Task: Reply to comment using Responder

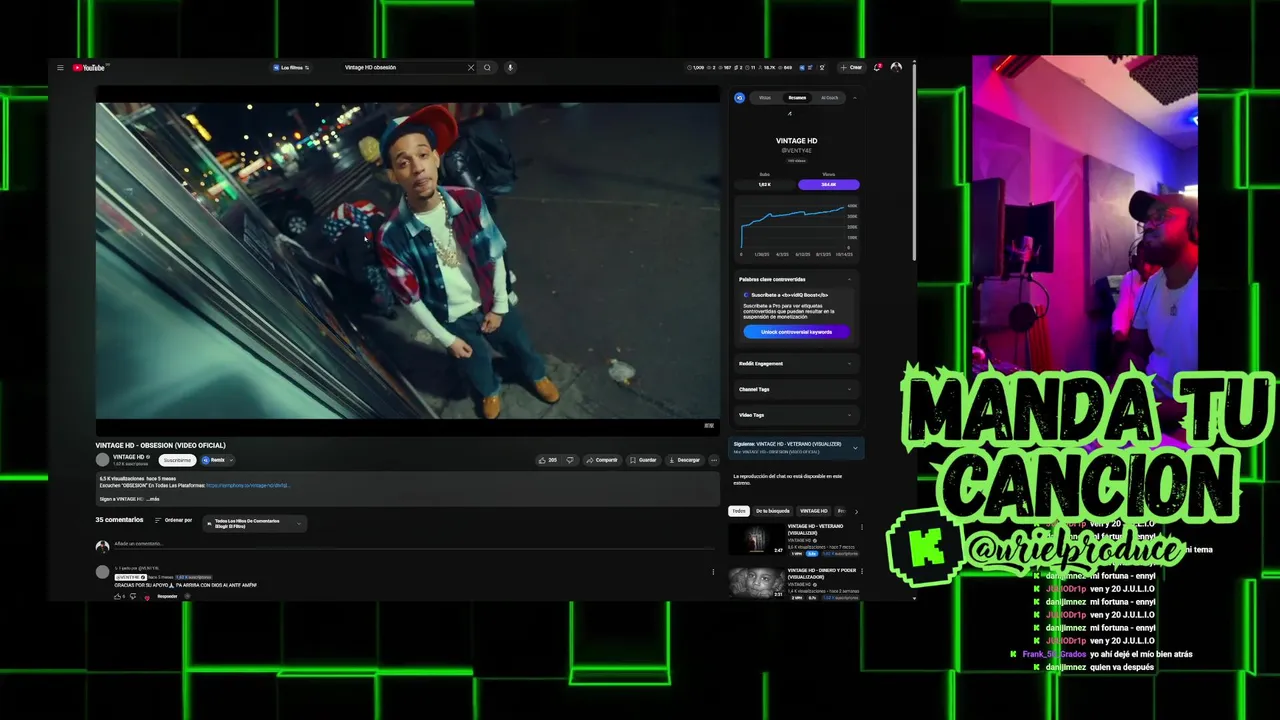Action: click(167, 596)
